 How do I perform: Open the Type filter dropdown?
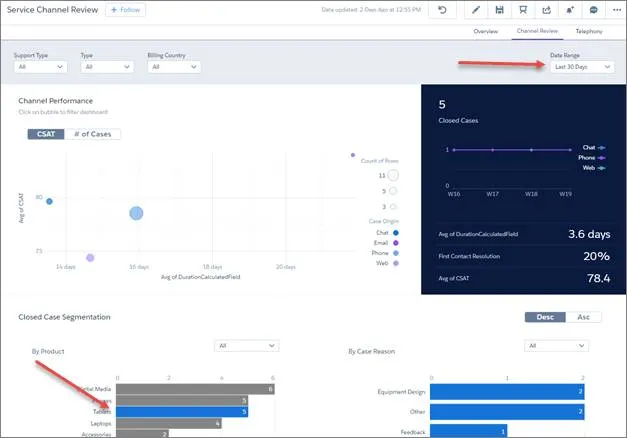[107, 67]
